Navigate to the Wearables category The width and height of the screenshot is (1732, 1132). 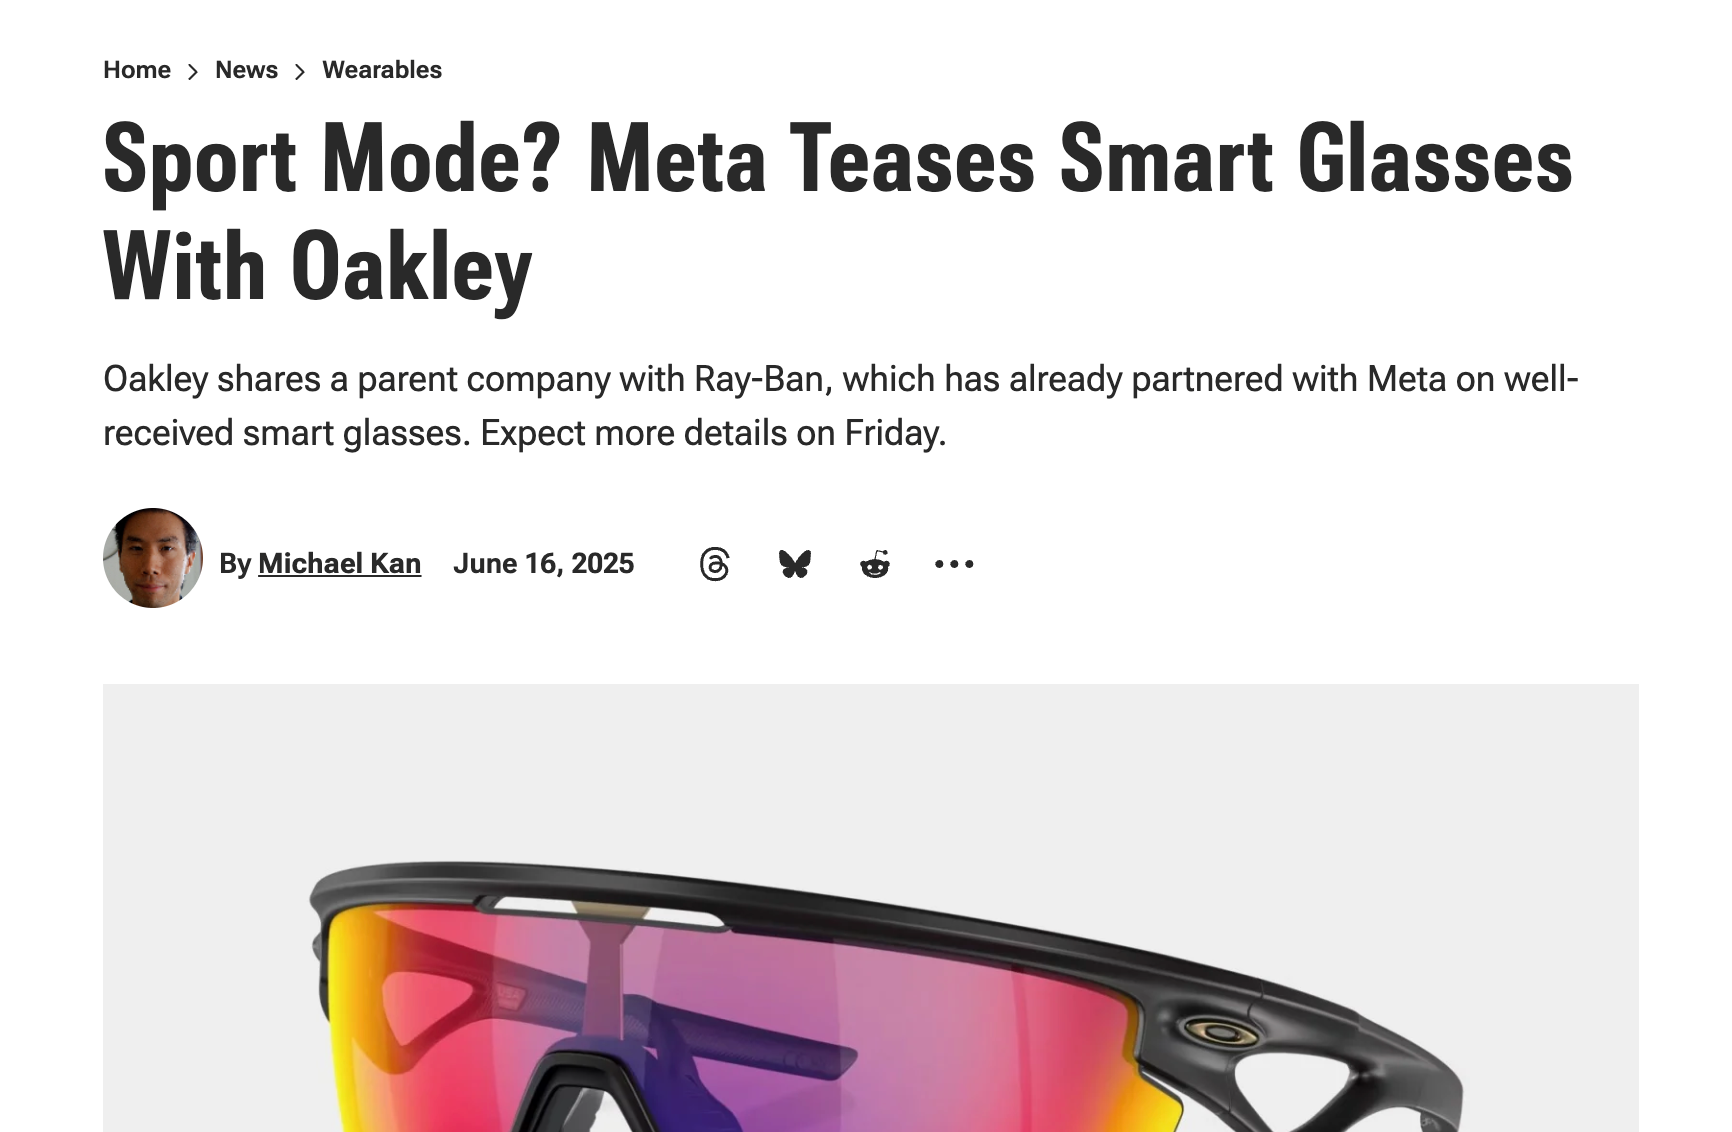[382, 70]
